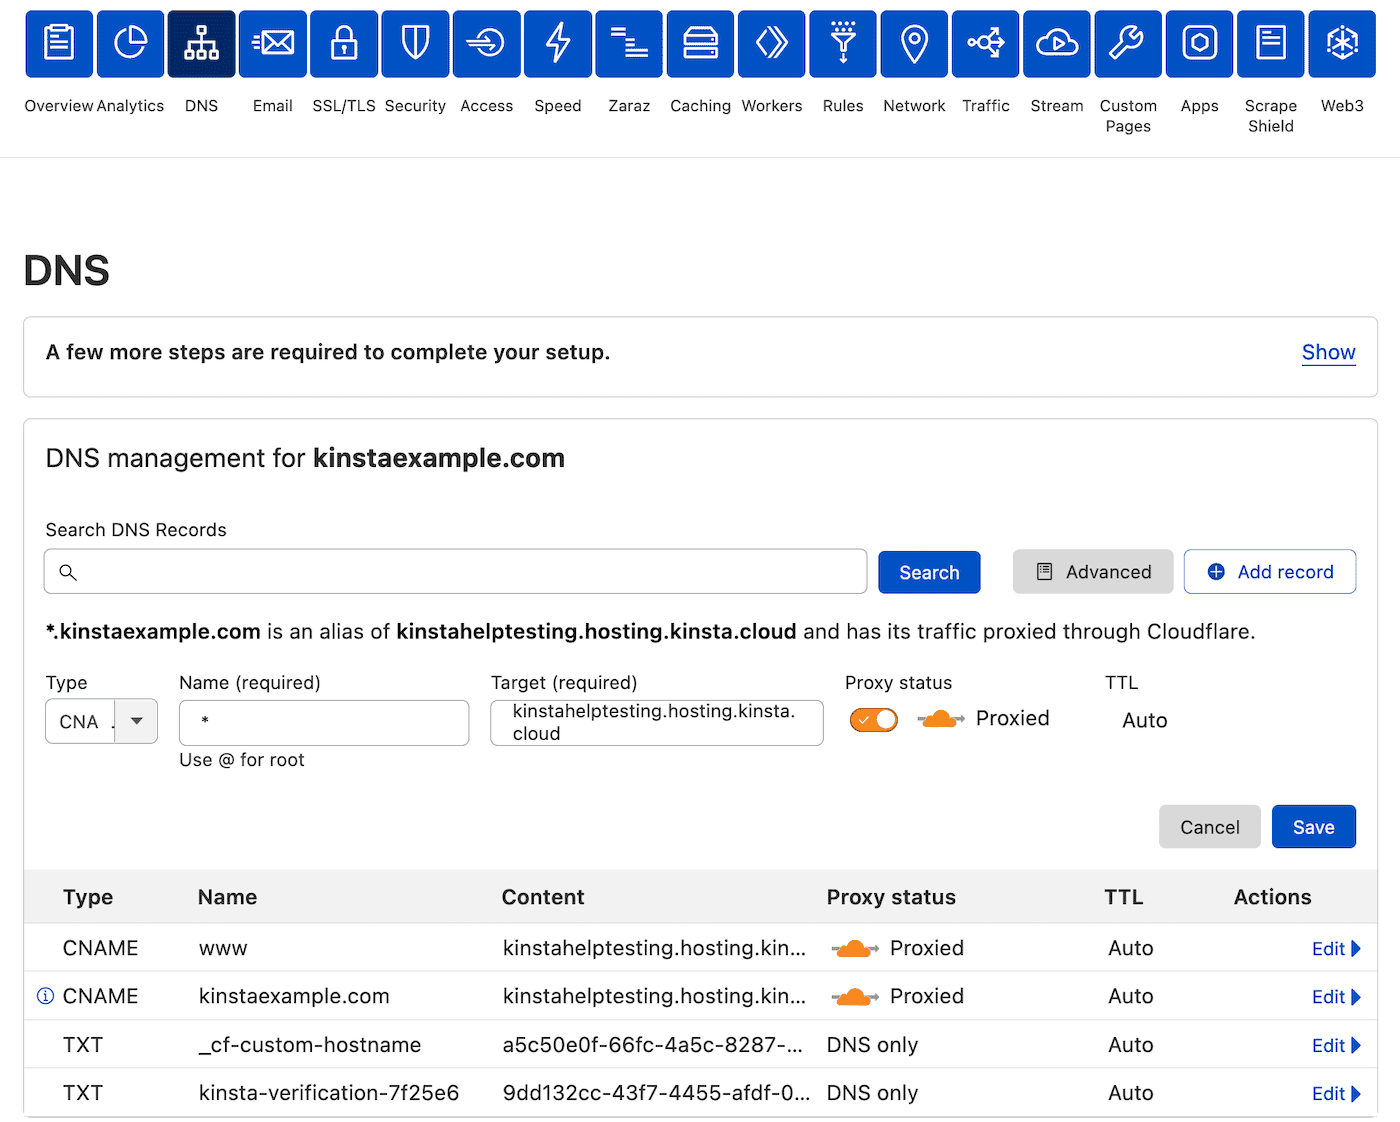This screenshot has width=1400, height=1122.
Task: Expand the Edit menu for www record
Action: [1336, 947]
